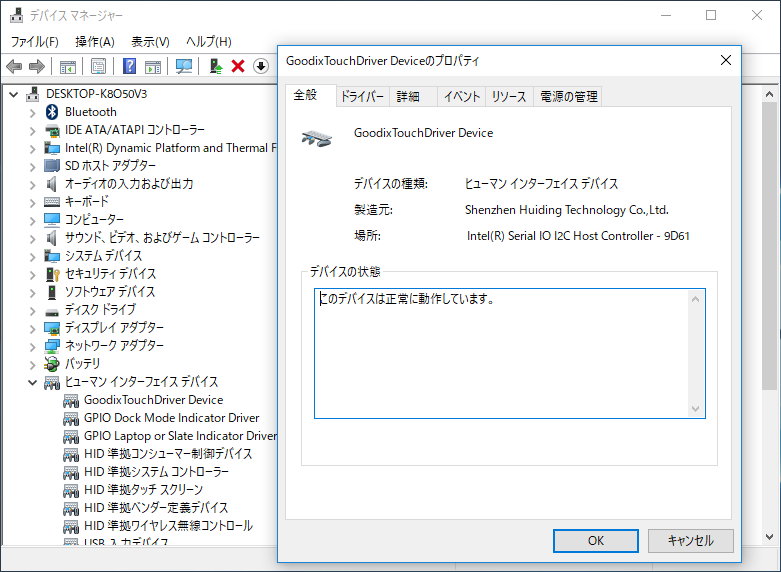The height and width of the screenshot is (572, 781).
Task: Click the キーボード category icon
Action: [52, 201]
